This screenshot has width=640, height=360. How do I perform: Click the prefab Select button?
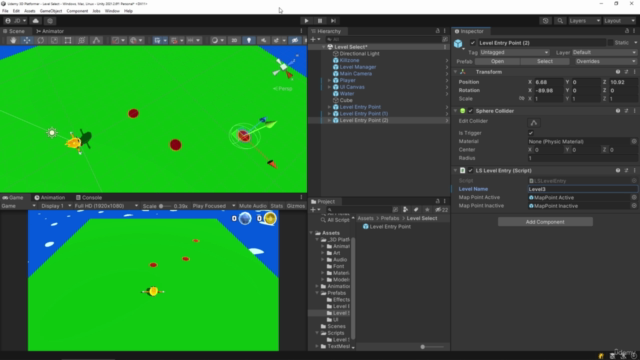click(544, 61)
